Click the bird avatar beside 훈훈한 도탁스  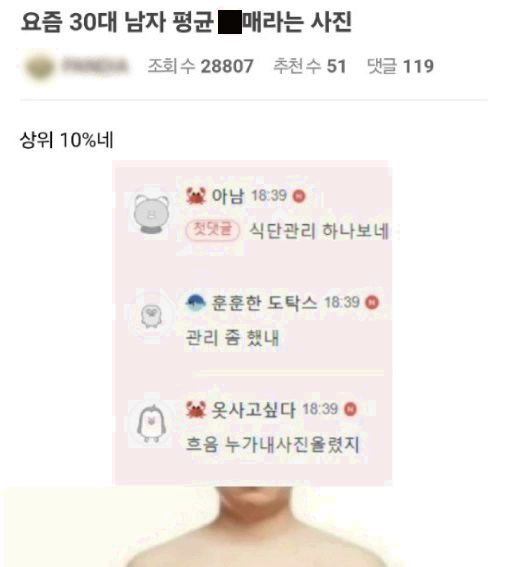(x=151, y=315)
